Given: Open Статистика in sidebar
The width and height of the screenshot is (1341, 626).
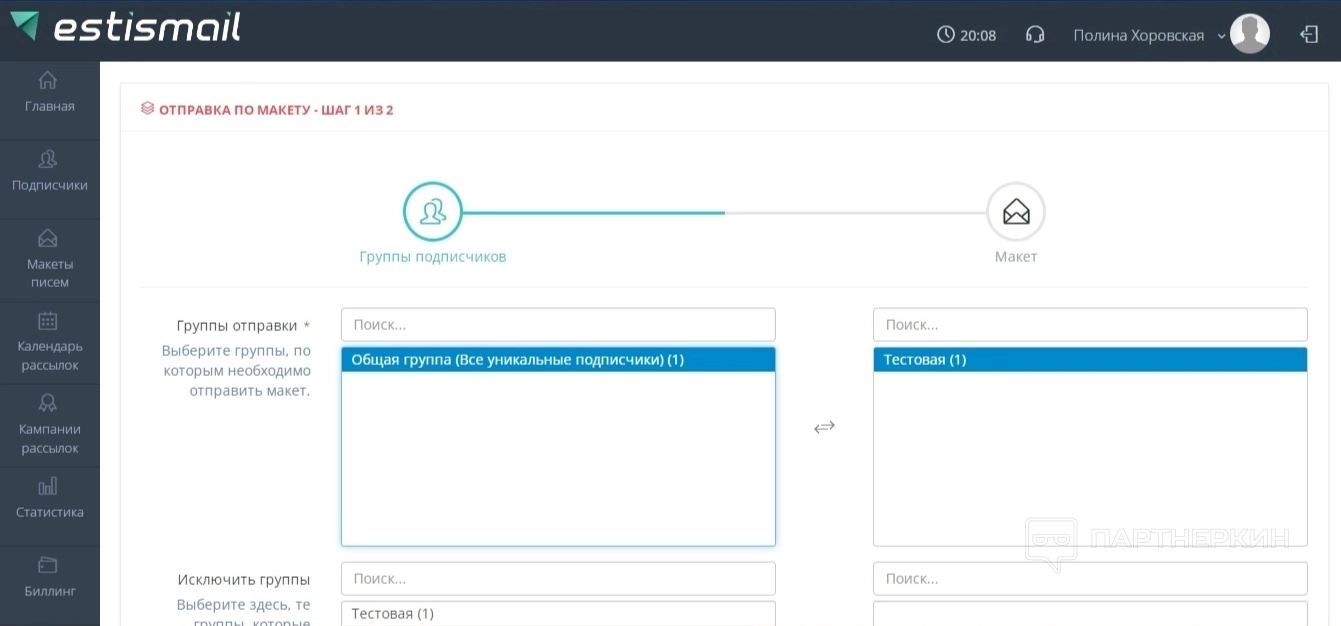Looking at the screenshot, I should pyautogui.click(x=49, y=498).
